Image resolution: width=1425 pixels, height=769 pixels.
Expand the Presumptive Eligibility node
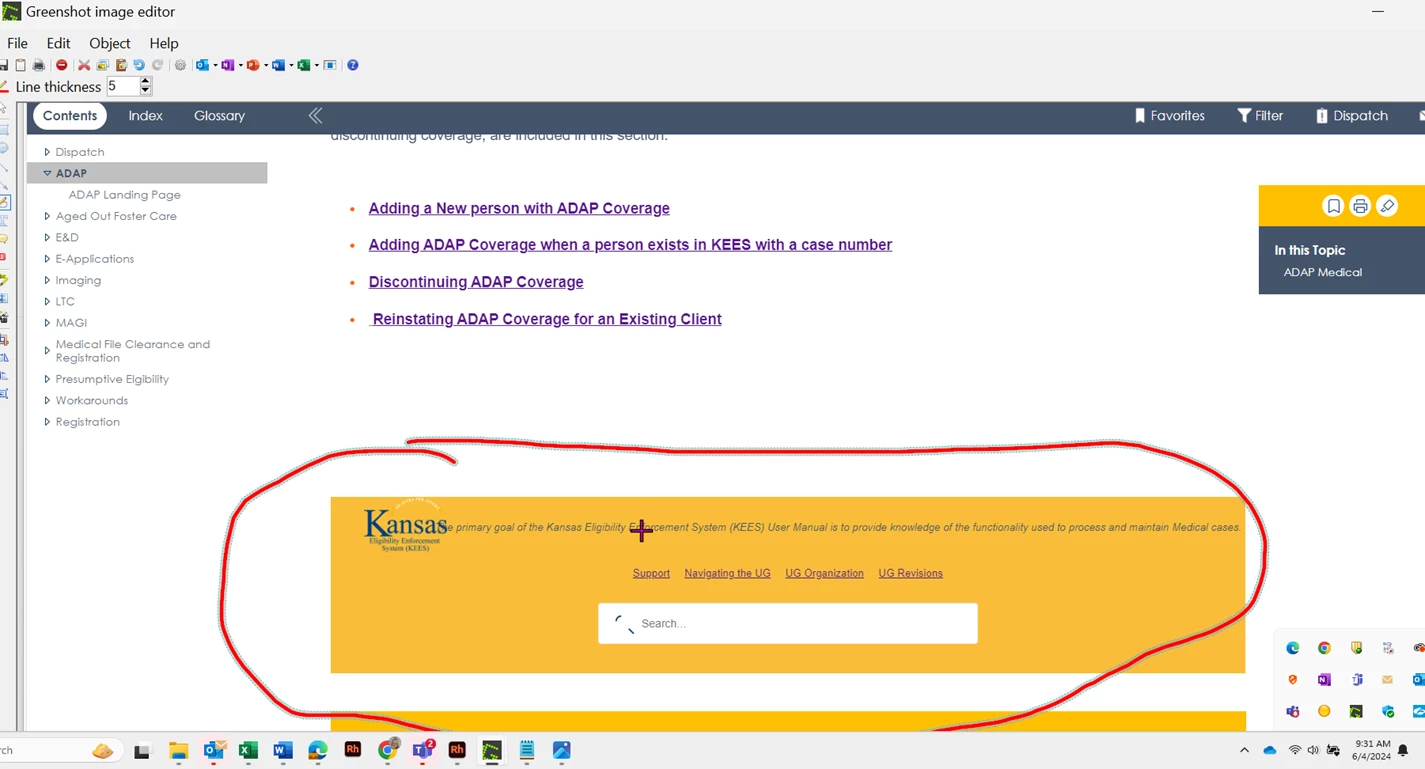click(47, 379)
